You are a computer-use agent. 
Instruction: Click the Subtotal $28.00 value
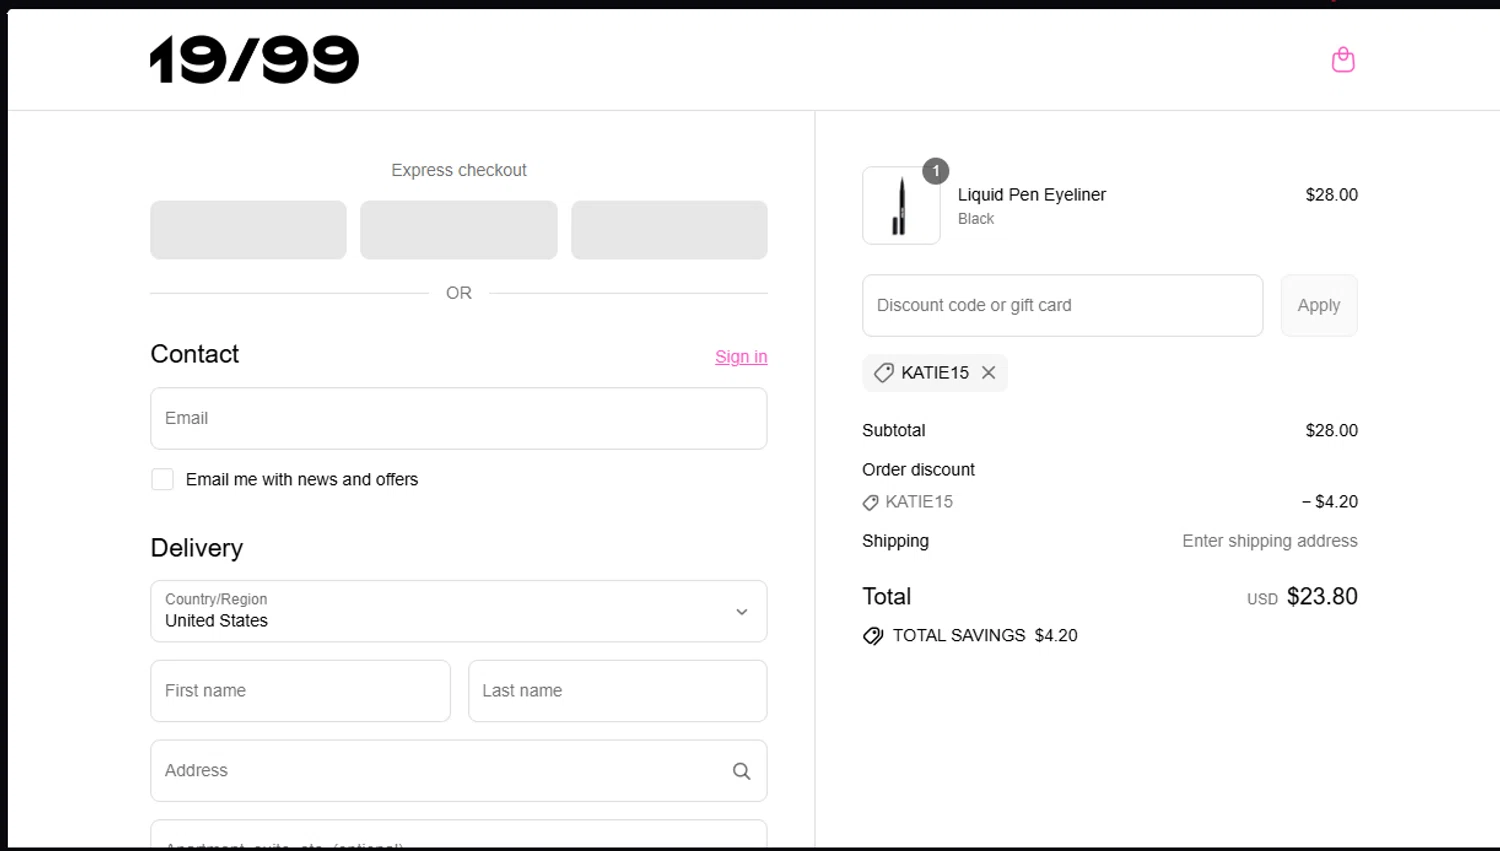1332,431
